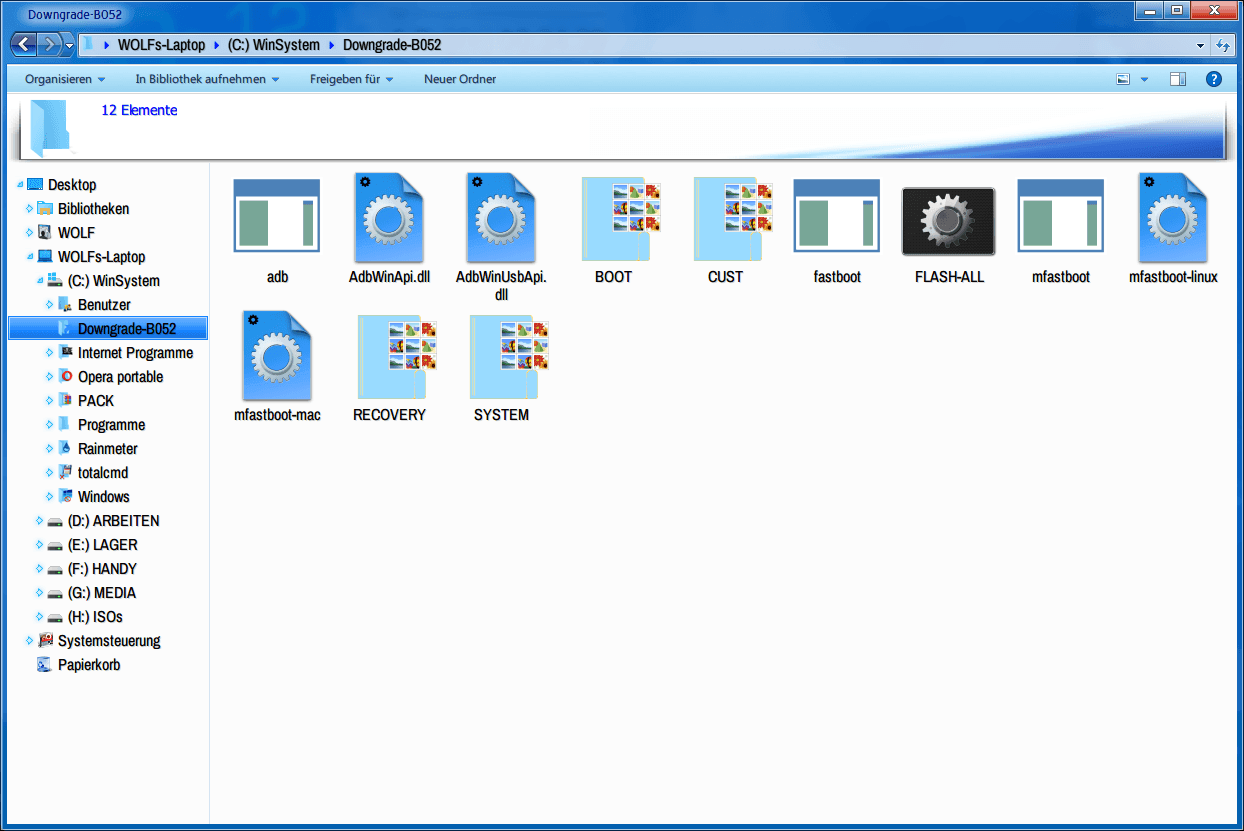This screenshot has width=1244, height=831.
Task: Select the AdbWinUsbApi.dll file
Action: click(x=501, y=238)
